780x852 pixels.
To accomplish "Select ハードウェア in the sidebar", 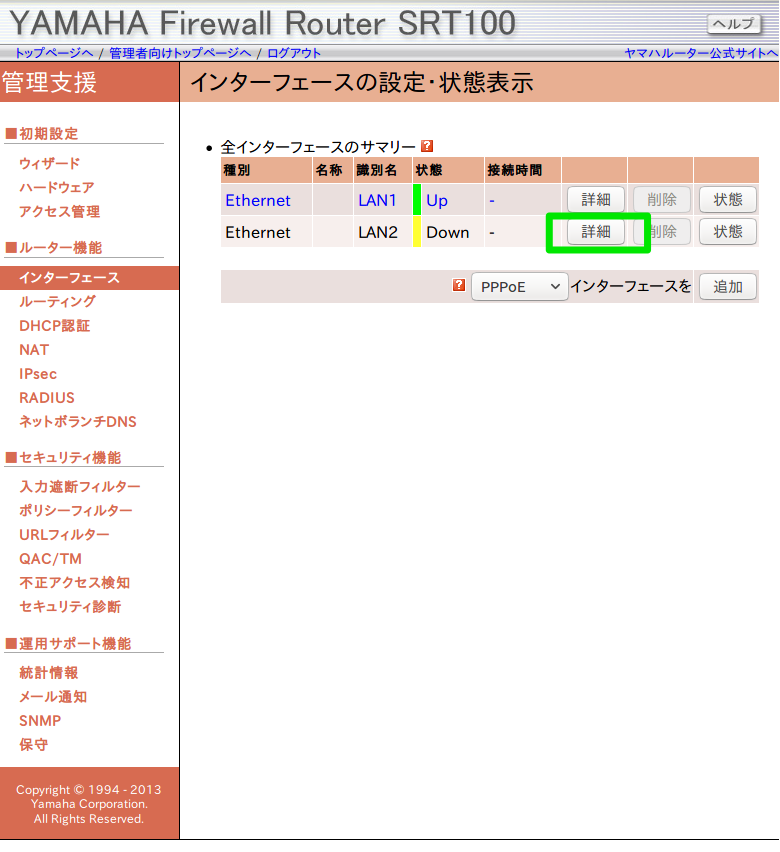I will 57,187.
